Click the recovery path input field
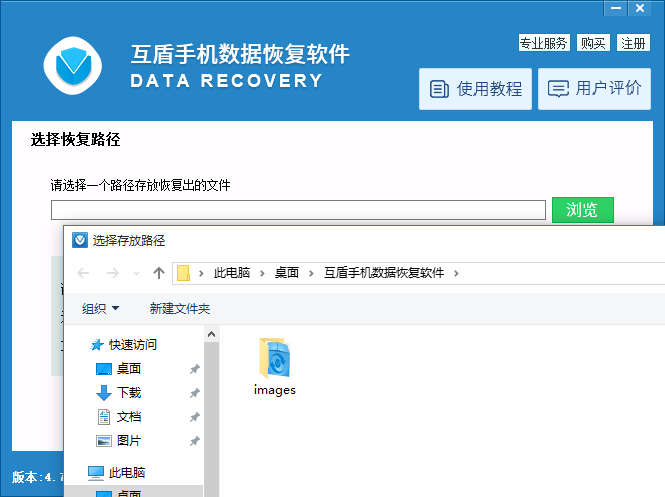 298,210
